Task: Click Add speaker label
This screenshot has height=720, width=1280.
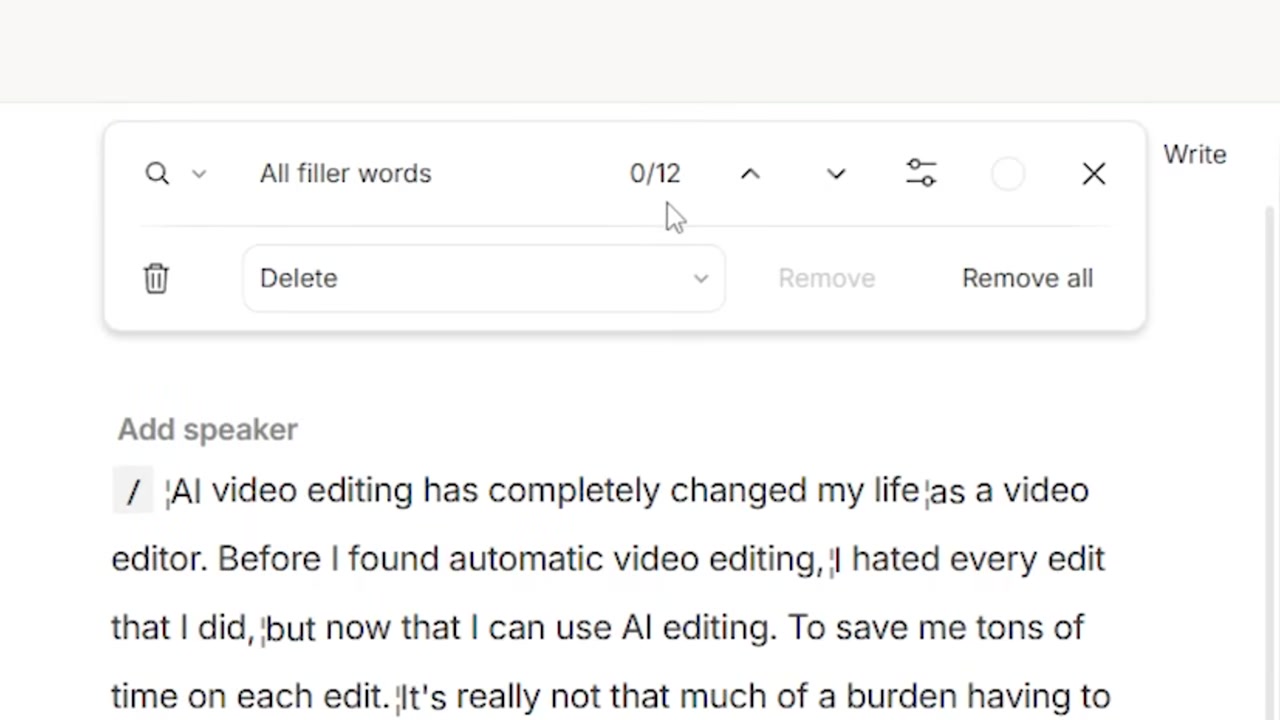Action: click(208, 429)
